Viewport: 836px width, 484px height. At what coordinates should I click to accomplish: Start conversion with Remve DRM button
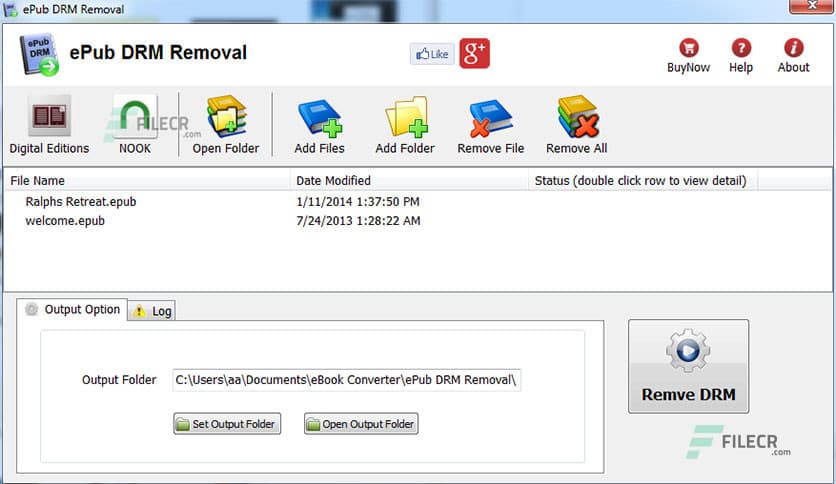click(x=688, y=366)
